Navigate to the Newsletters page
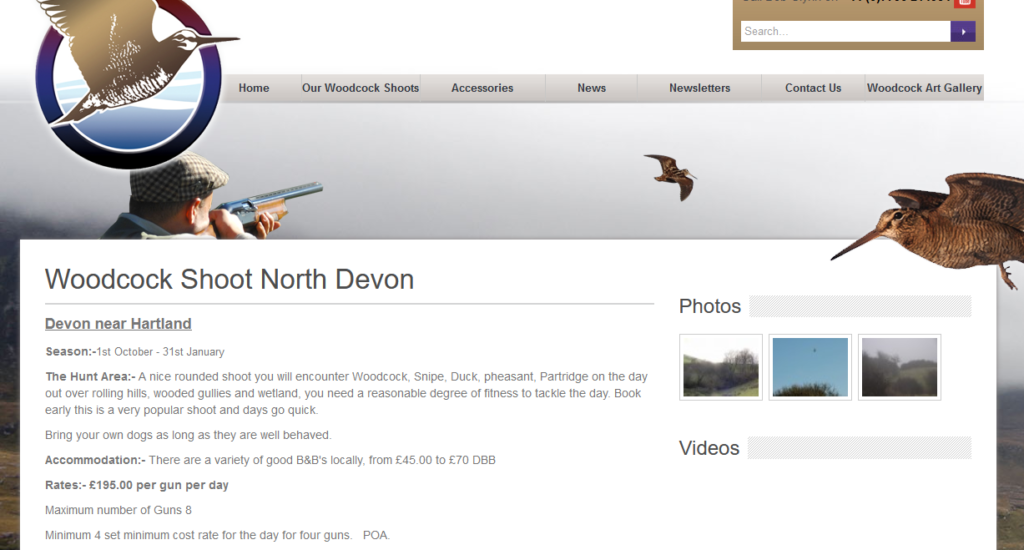The width and height of the screenshot is (1024, 550). point(699,88)
